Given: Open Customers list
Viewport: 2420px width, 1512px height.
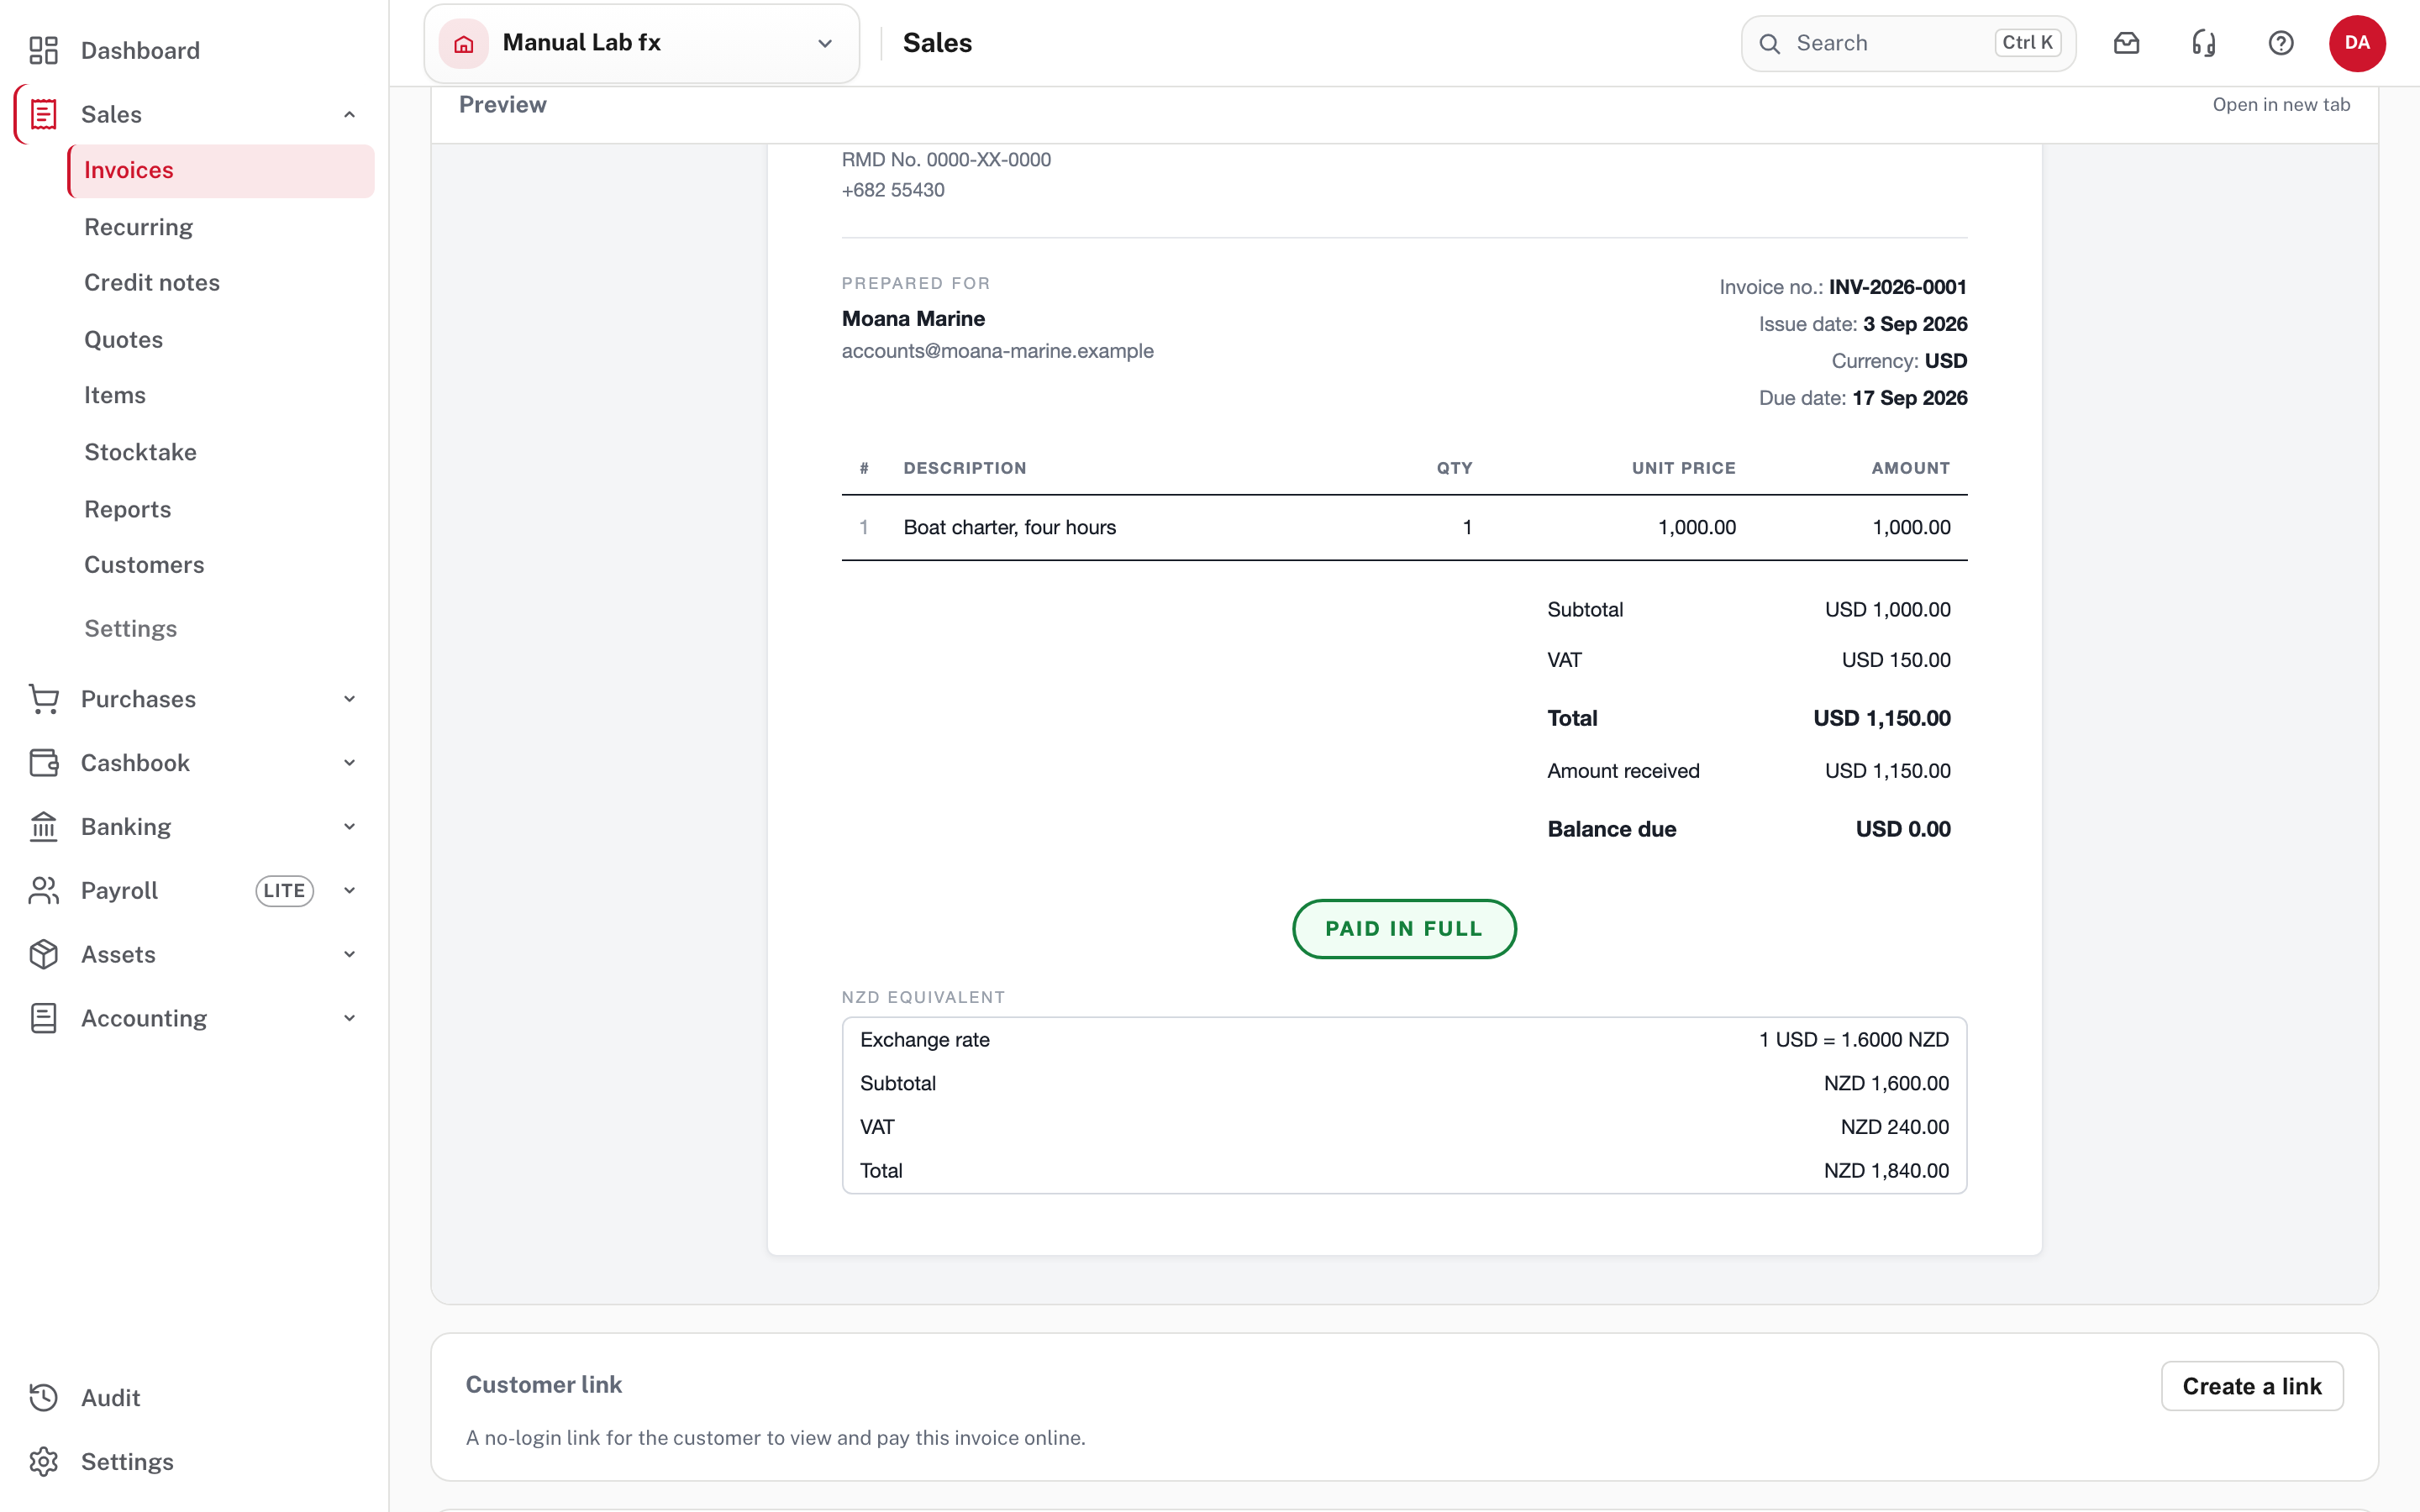Looking at the screenshot, I should tap(144, 565).
